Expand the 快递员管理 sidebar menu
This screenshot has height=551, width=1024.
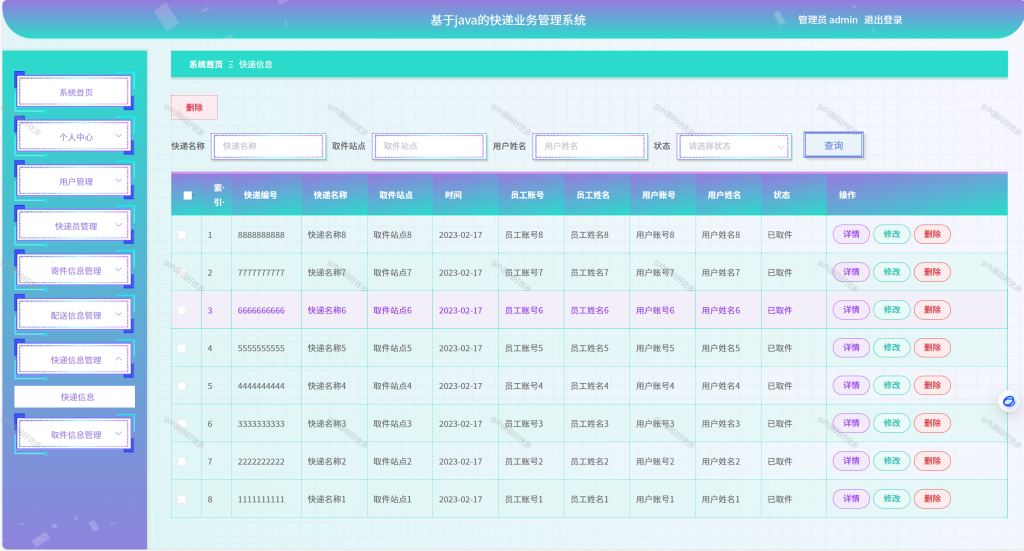74,226
